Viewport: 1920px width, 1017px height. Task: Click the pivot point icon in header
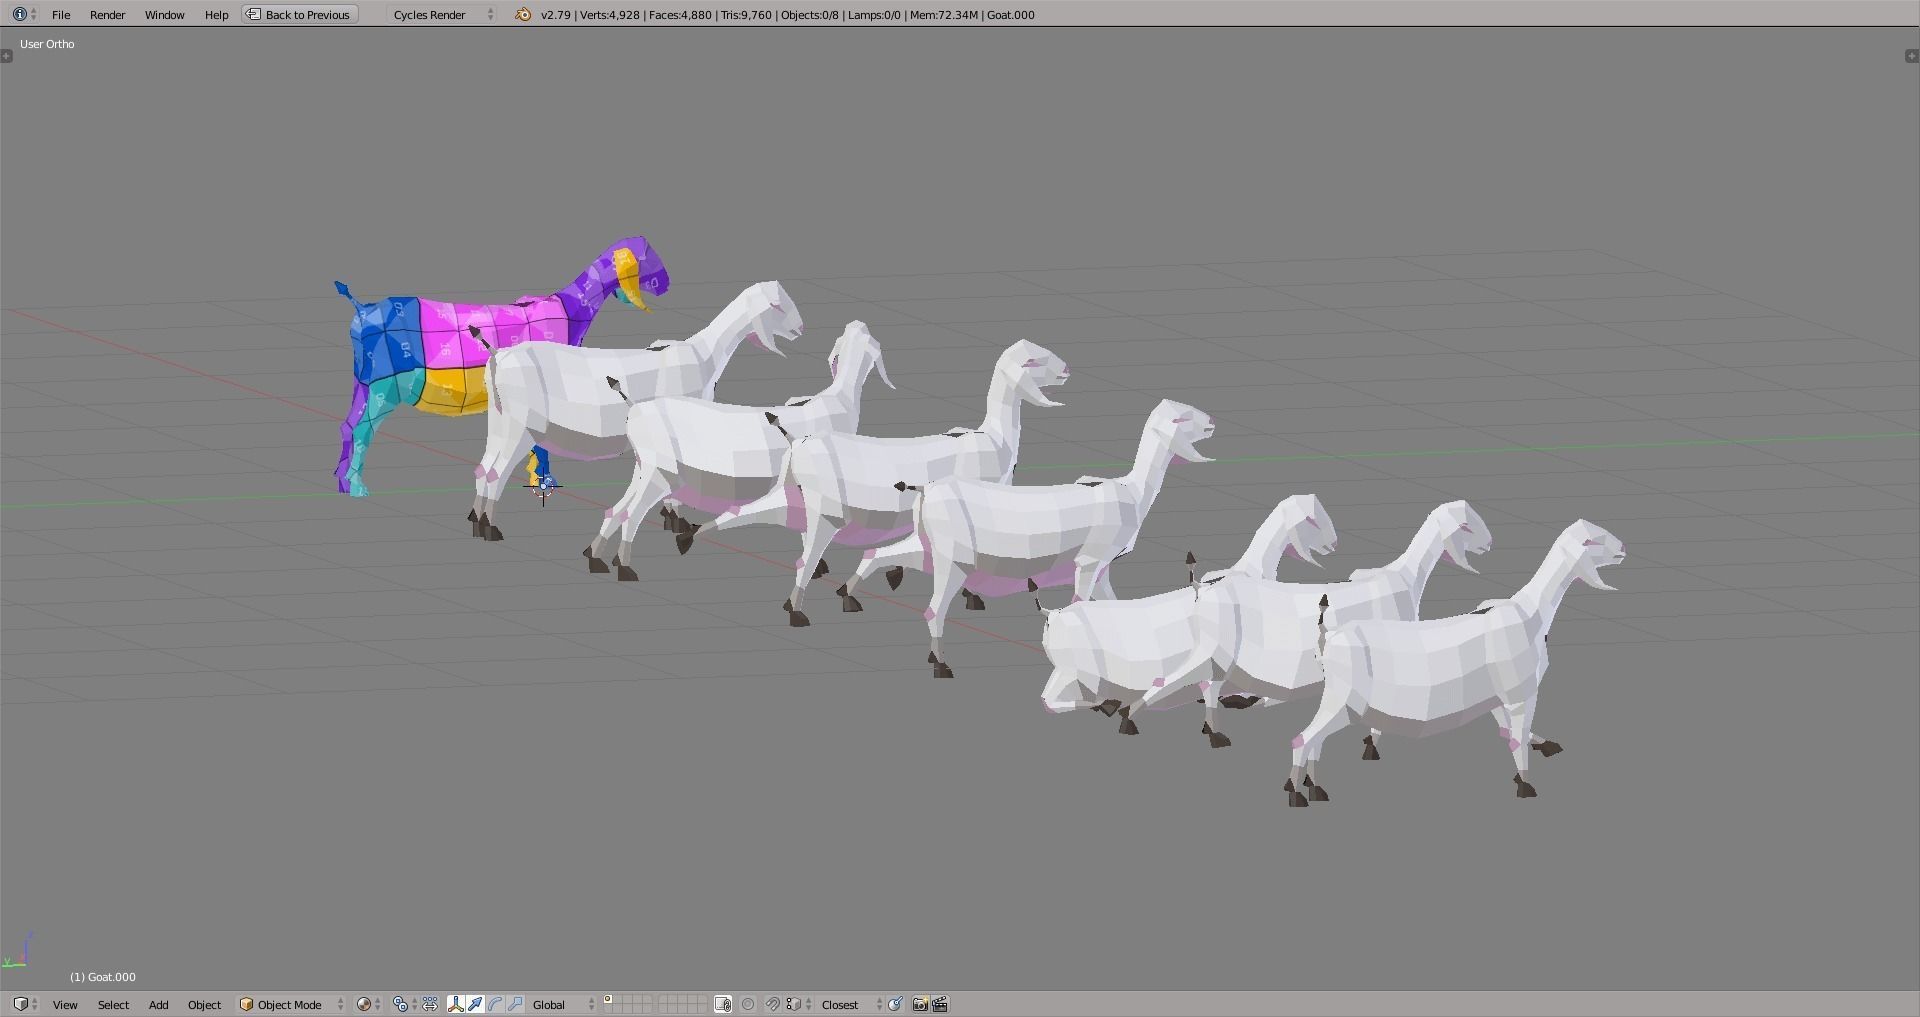[x=401, y=1005]
